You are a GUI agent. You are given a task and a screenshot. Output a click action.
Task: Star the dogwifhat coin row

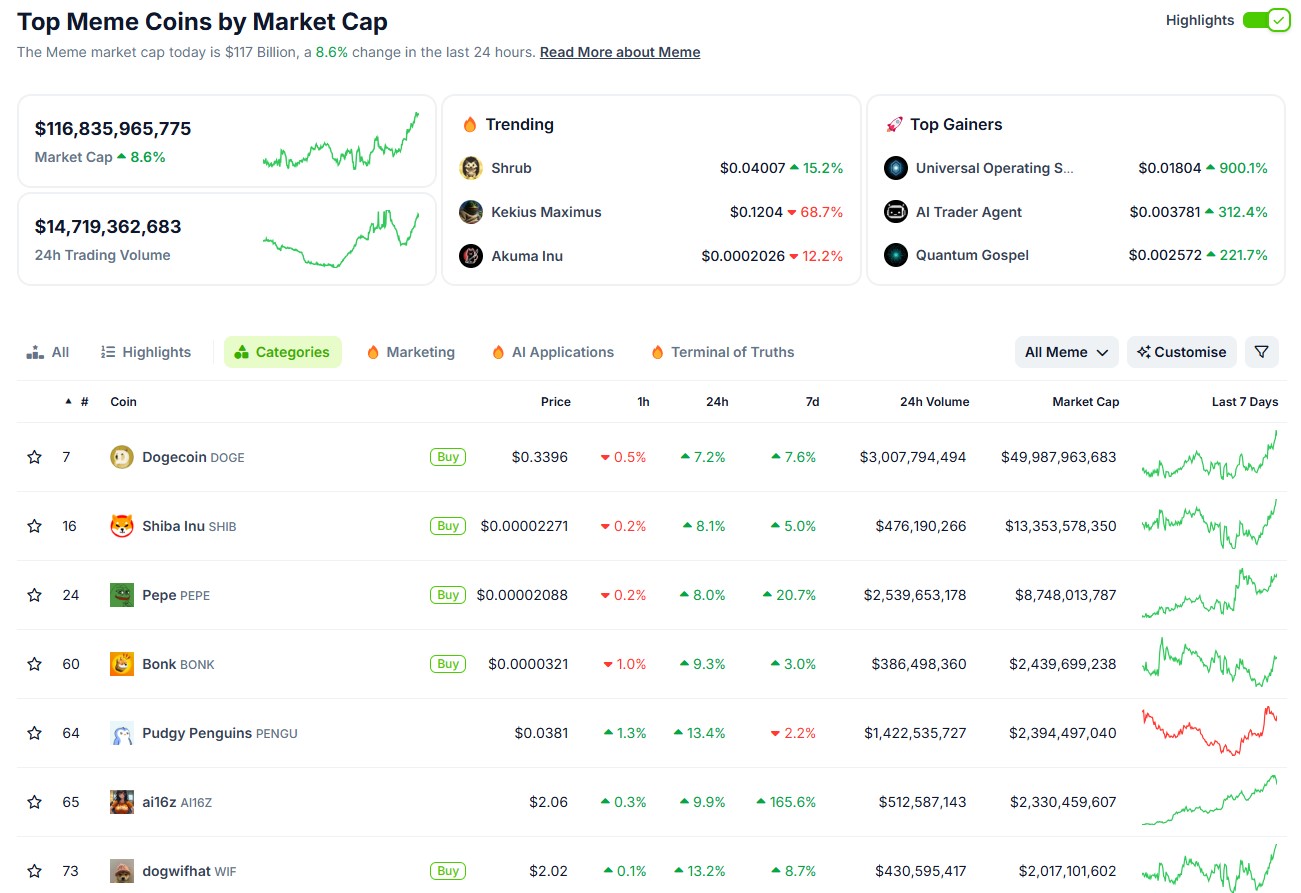point(35,871)
